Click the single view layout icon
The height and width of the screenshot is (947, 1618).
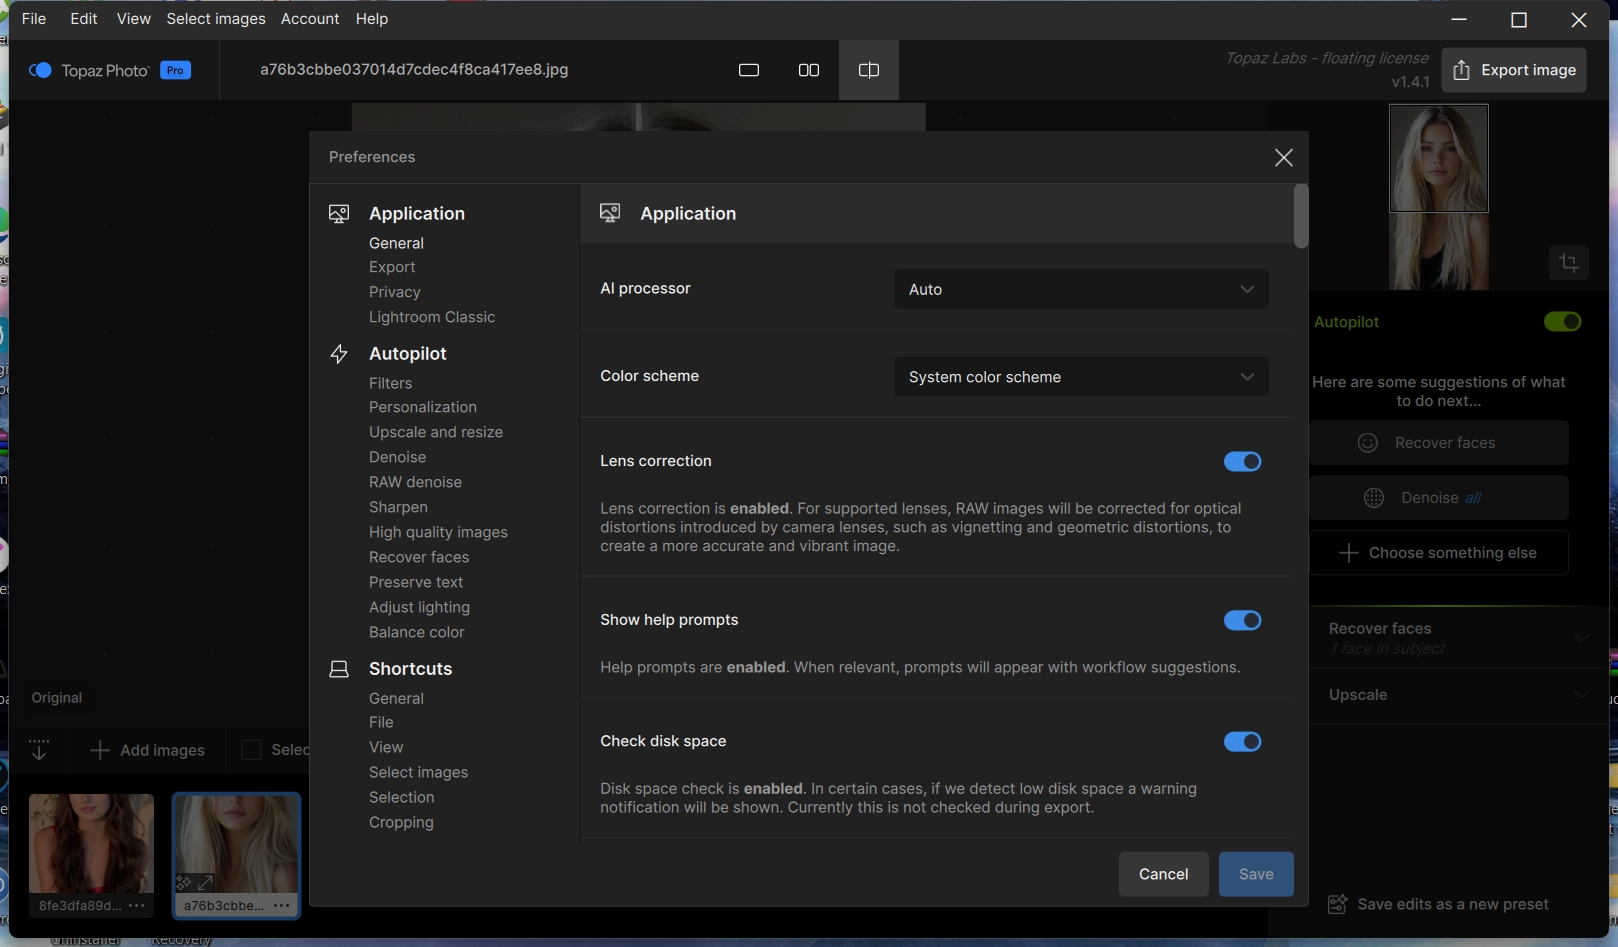(x=749, y=70)
